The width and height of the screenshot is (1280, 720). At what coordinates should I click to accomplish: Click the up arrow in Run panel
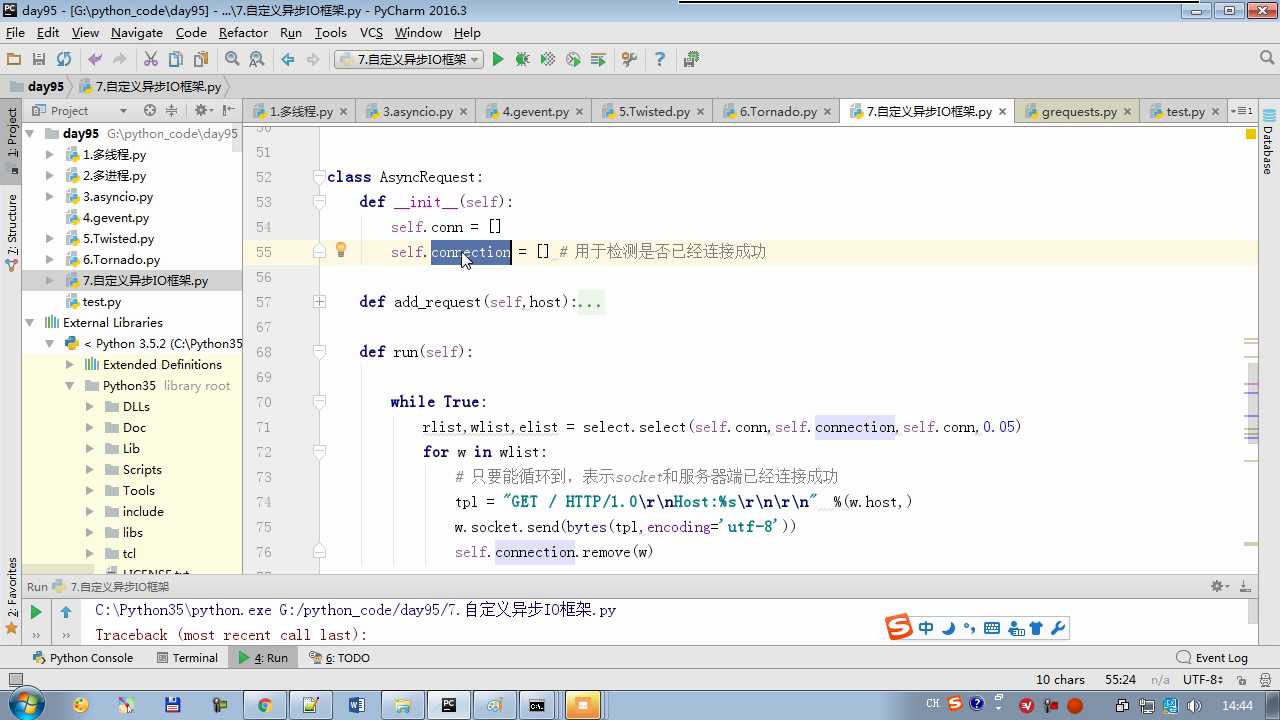66,612
